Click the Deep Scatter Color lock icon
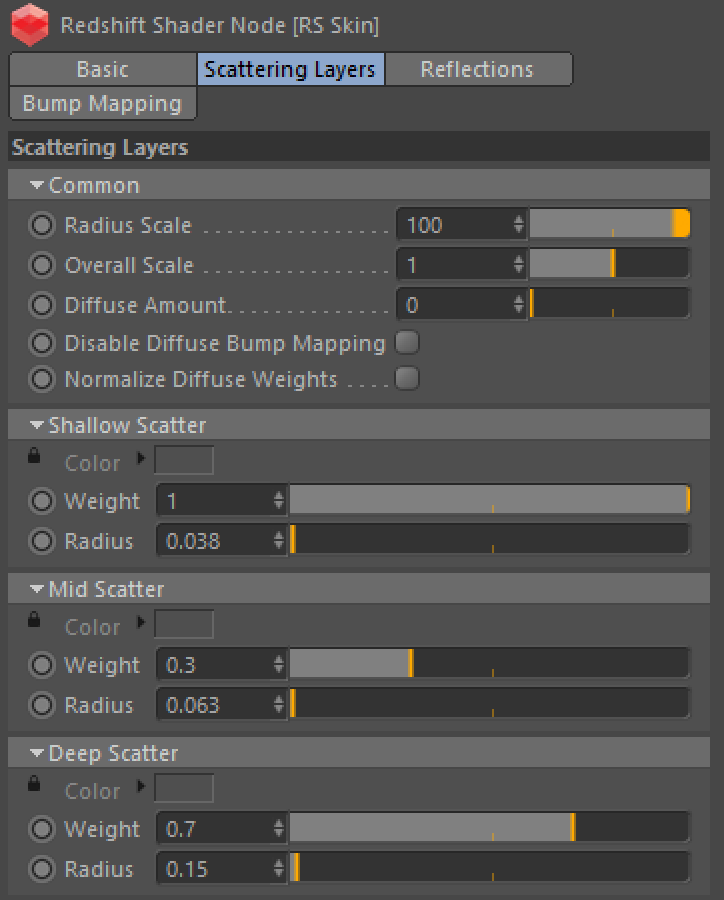724x900 pixels. pyautogui.click(x=34, y=784)
